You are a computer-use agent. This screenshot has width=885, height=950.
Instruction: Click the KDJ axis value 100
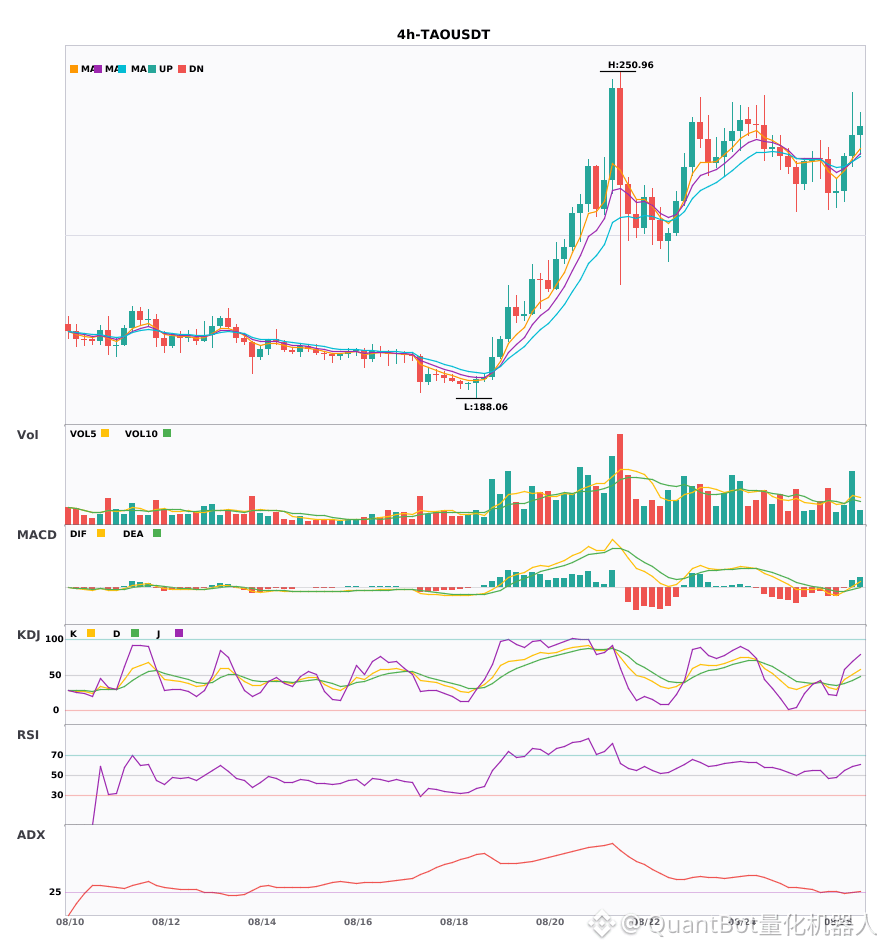54,639
